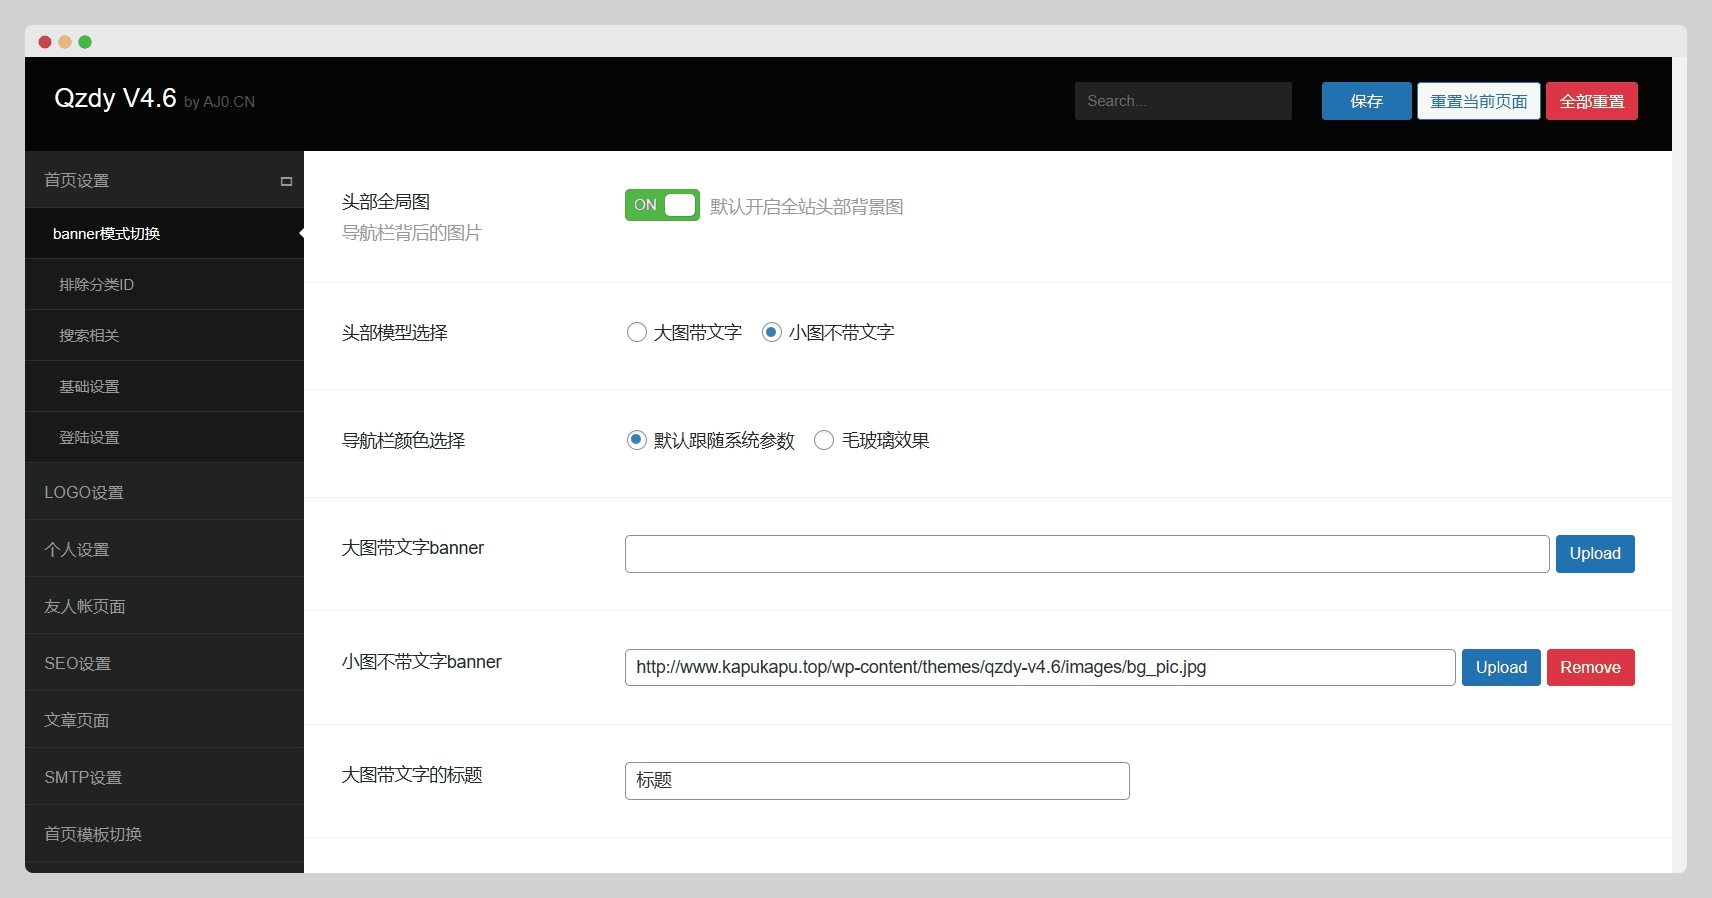
Task: Collapse the 首页设置 section icon
Action: tap(286, 181)
